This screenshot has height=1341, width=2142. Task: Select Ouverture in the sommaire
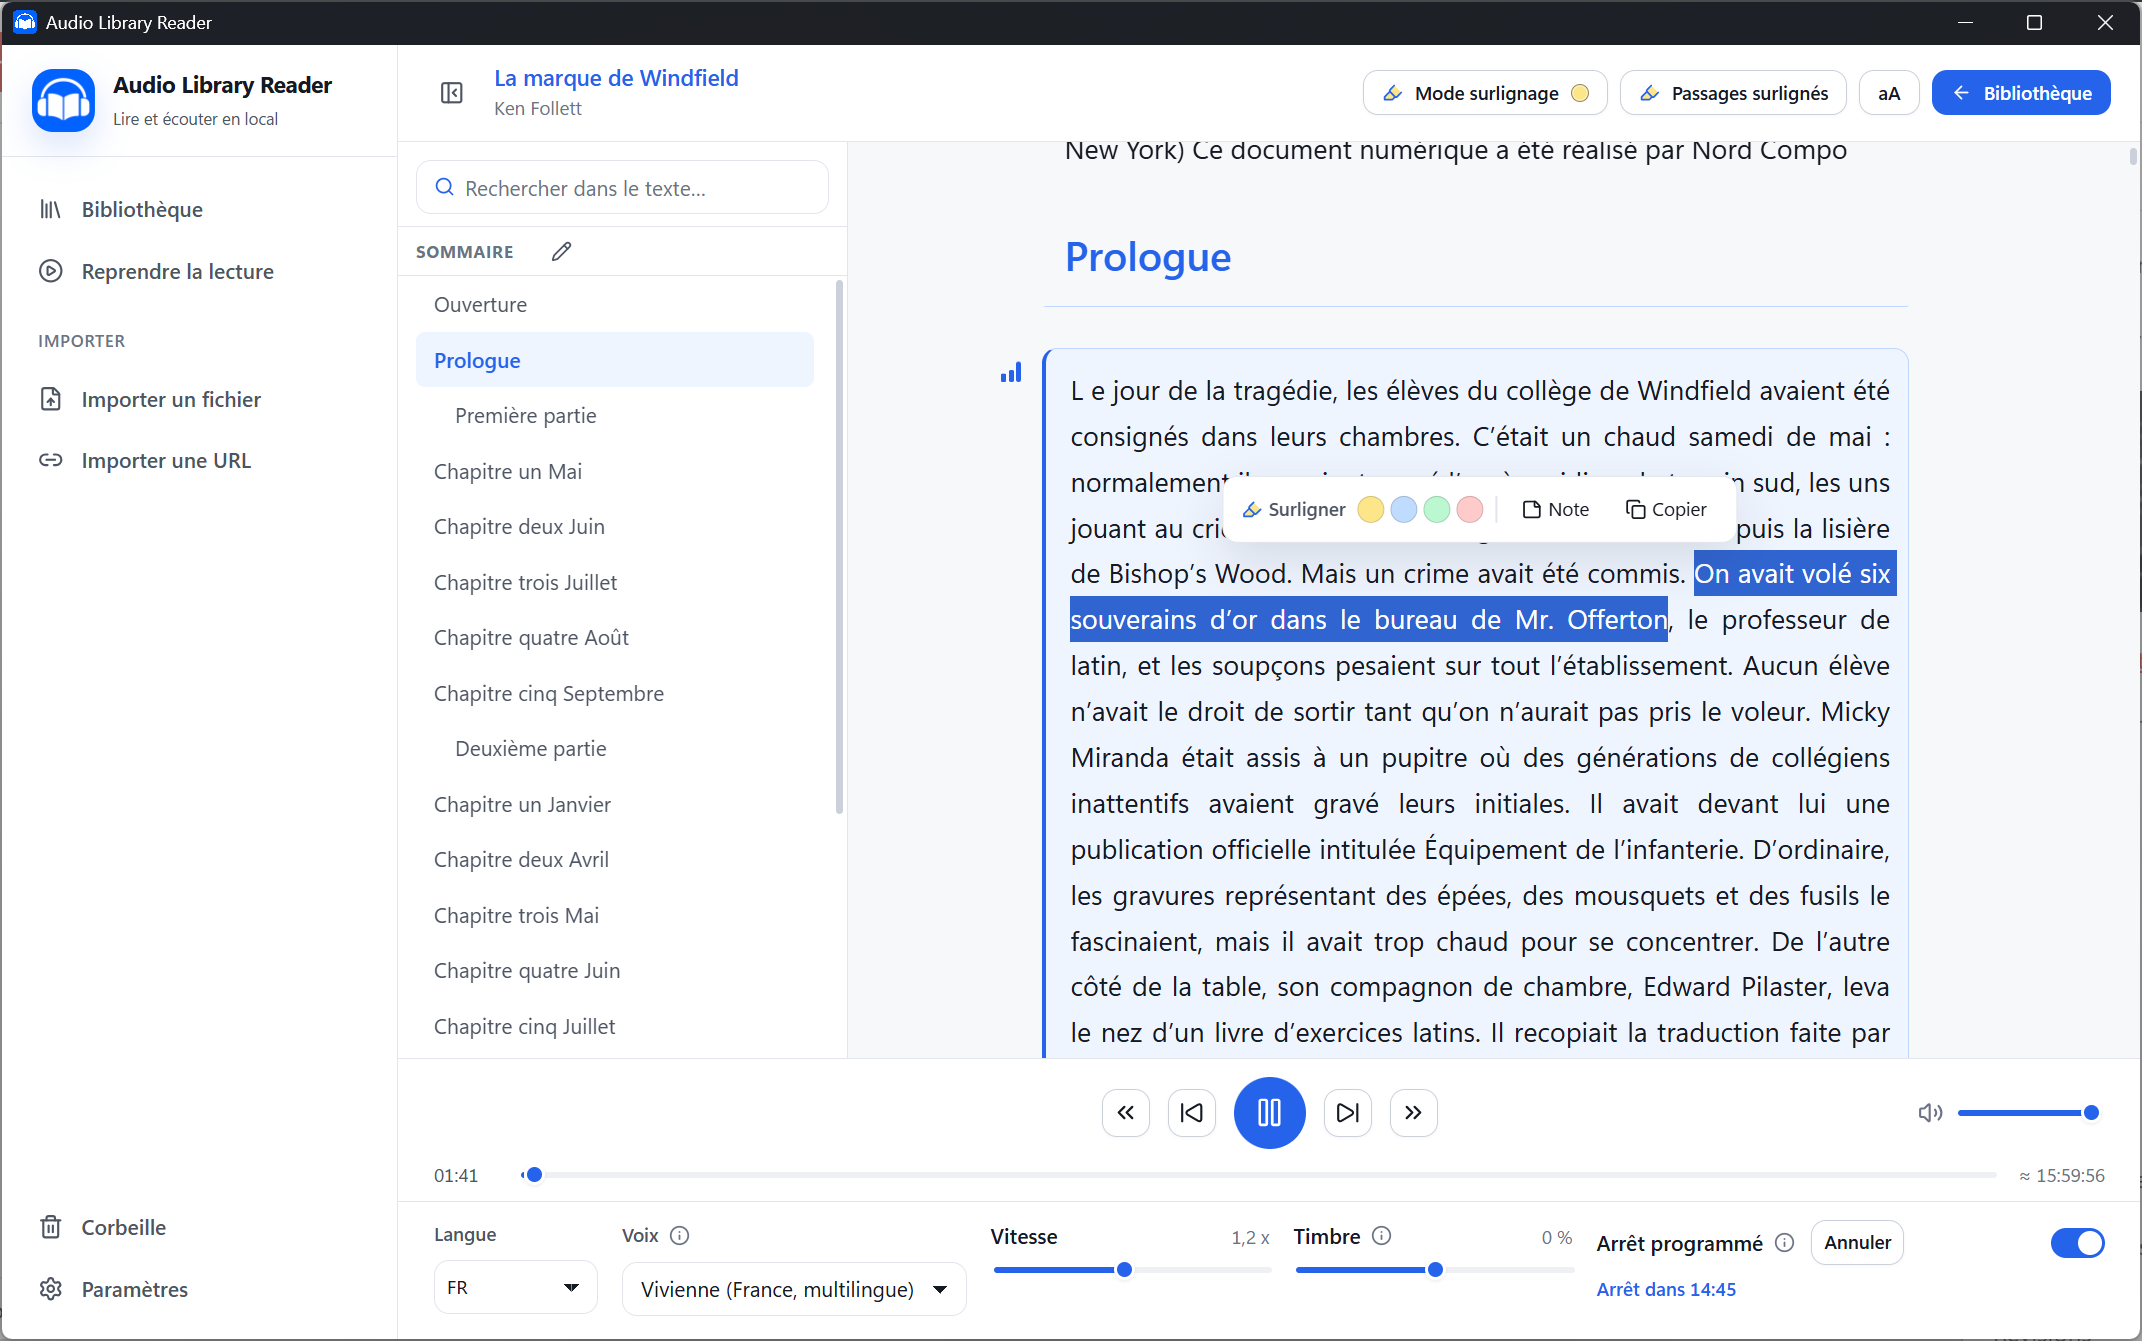[x=615, y=305]
